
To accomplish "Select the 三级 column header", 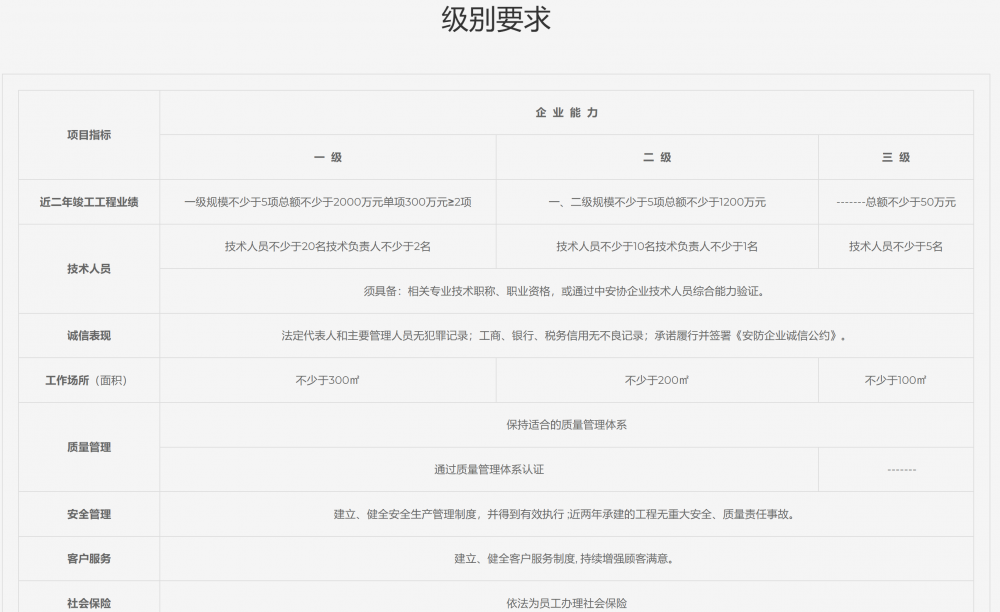I will pyautogui.click(x=895, y=158).
